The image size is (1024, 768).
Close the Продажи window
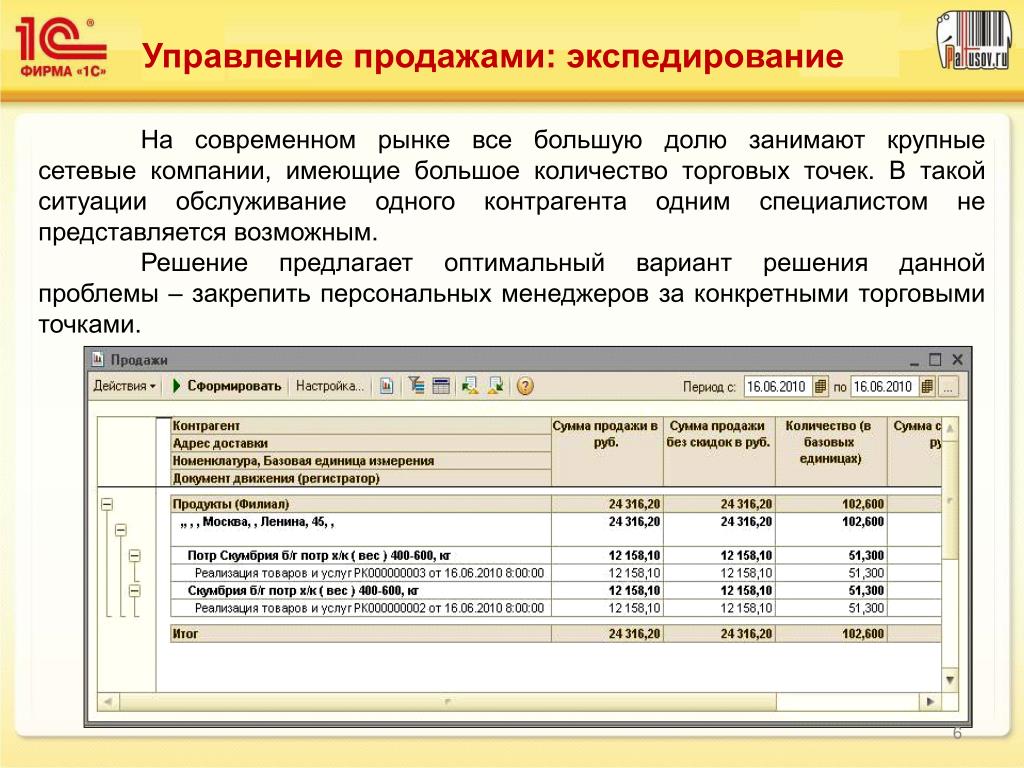tap(957, 360)
